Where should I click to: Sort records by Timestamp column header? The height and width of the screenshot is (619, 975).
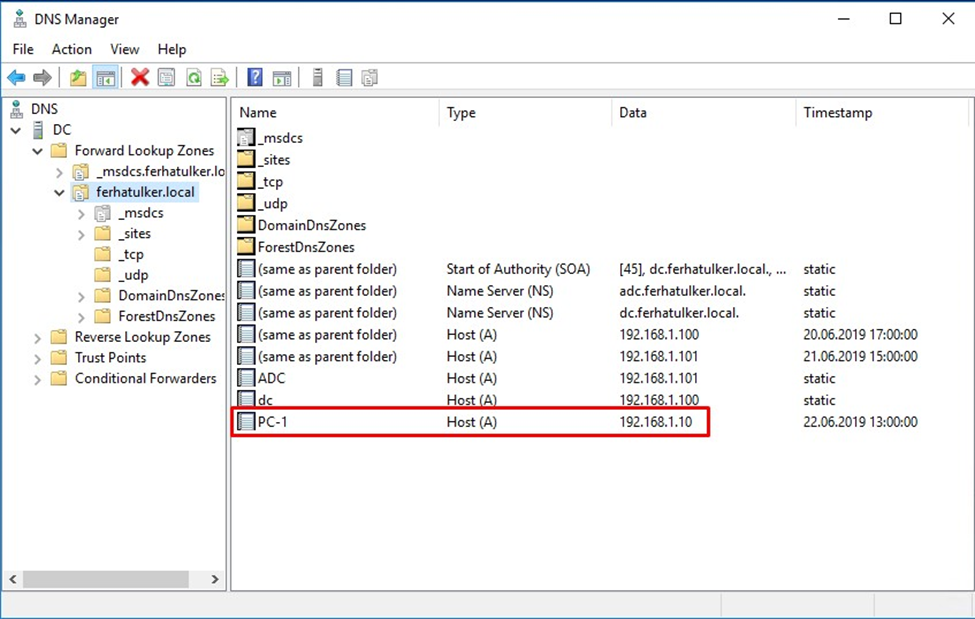pos(837,113)
